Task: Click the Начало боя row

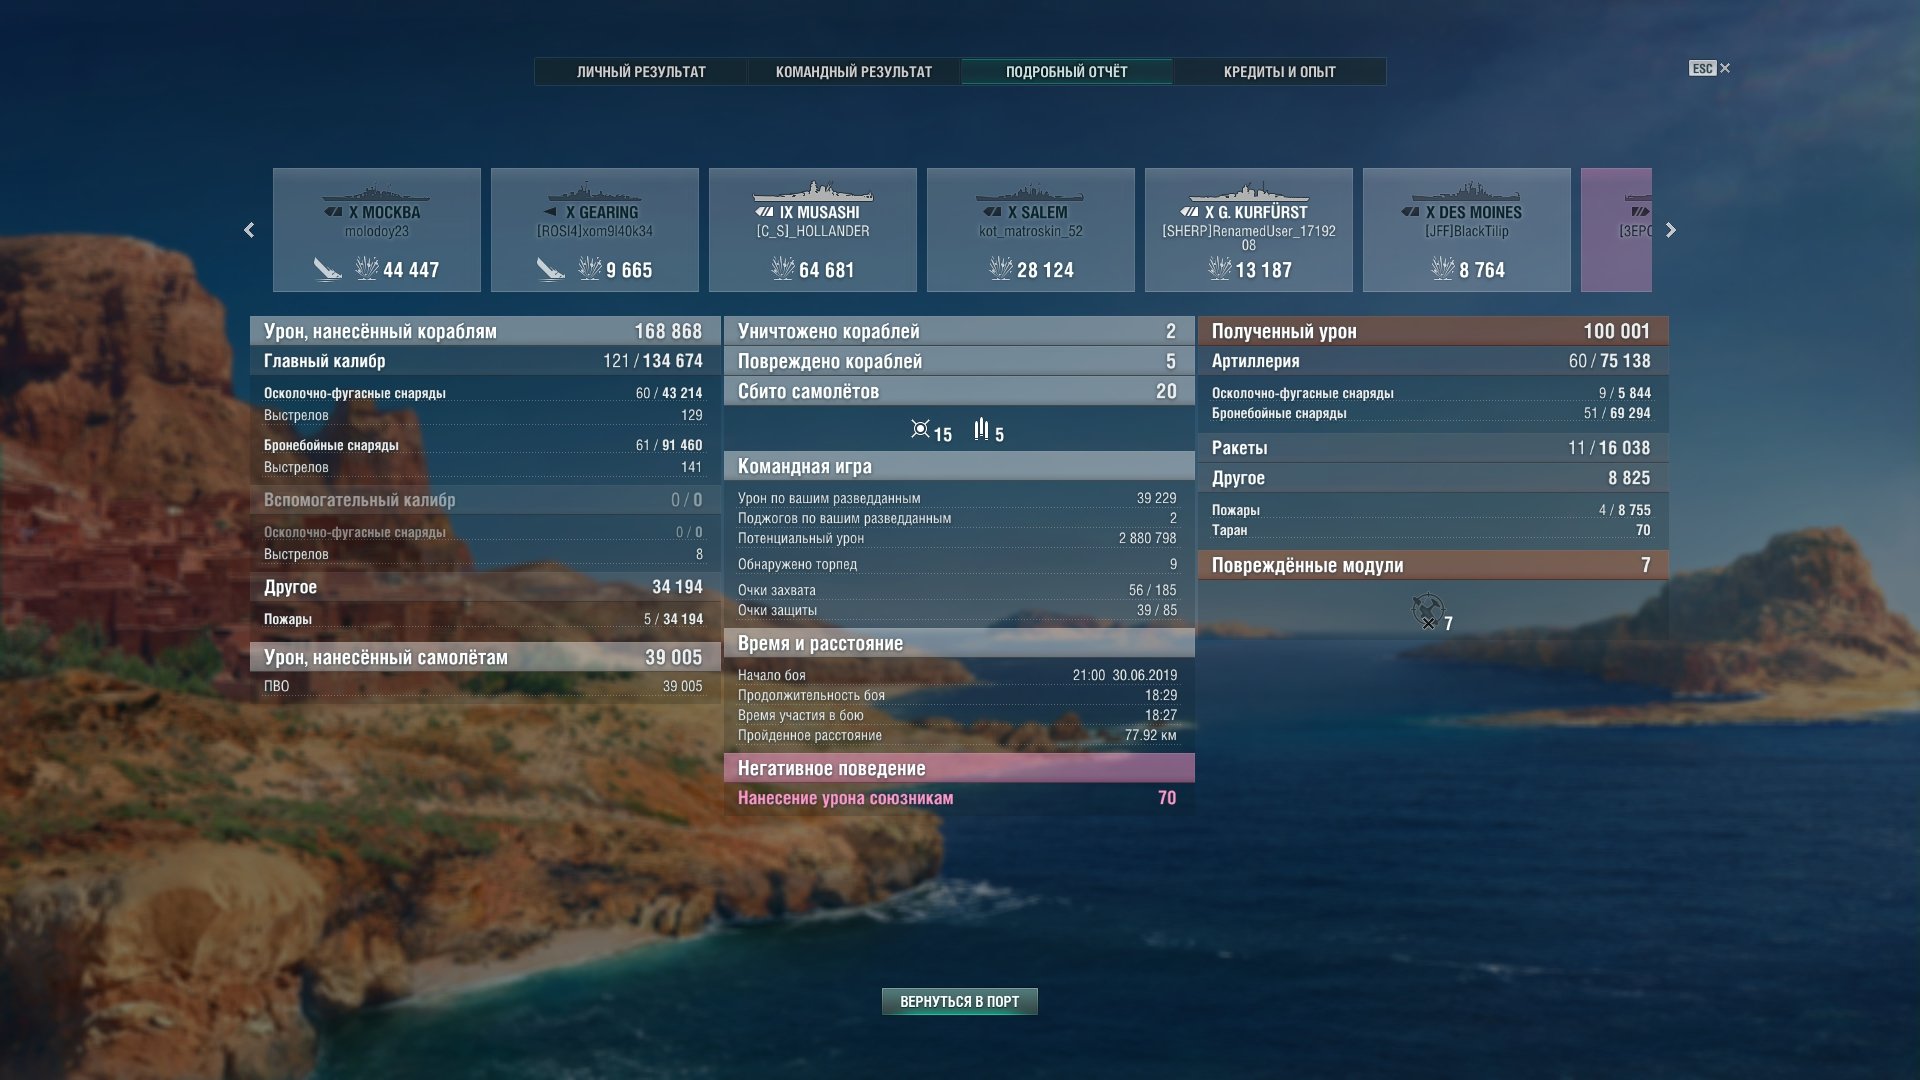Action: tap(959, 675)
